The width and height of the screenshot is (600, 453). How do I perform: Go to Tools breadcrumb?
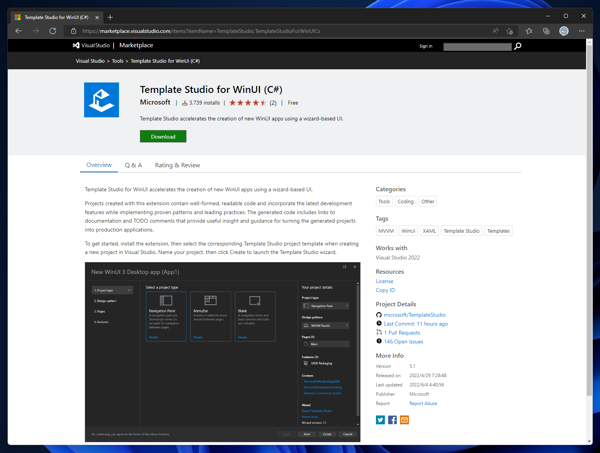coord(118,61)
